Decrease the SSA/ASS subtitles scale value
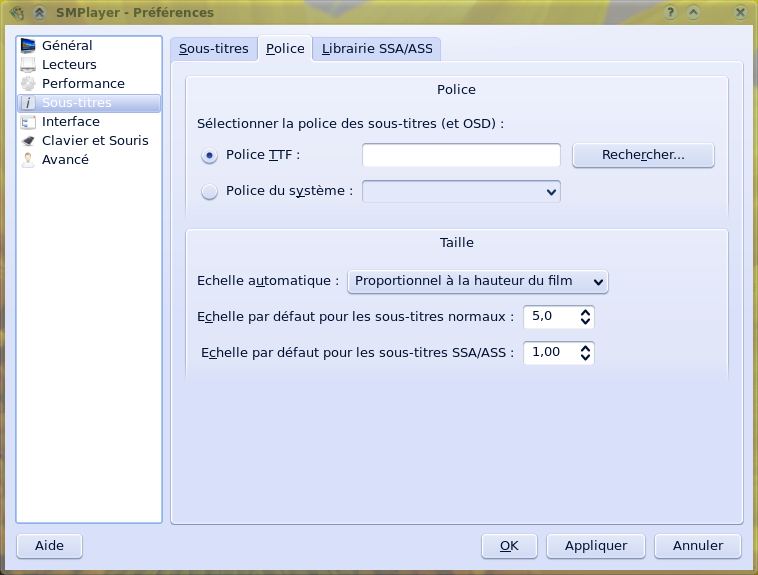 click(586, 358)
